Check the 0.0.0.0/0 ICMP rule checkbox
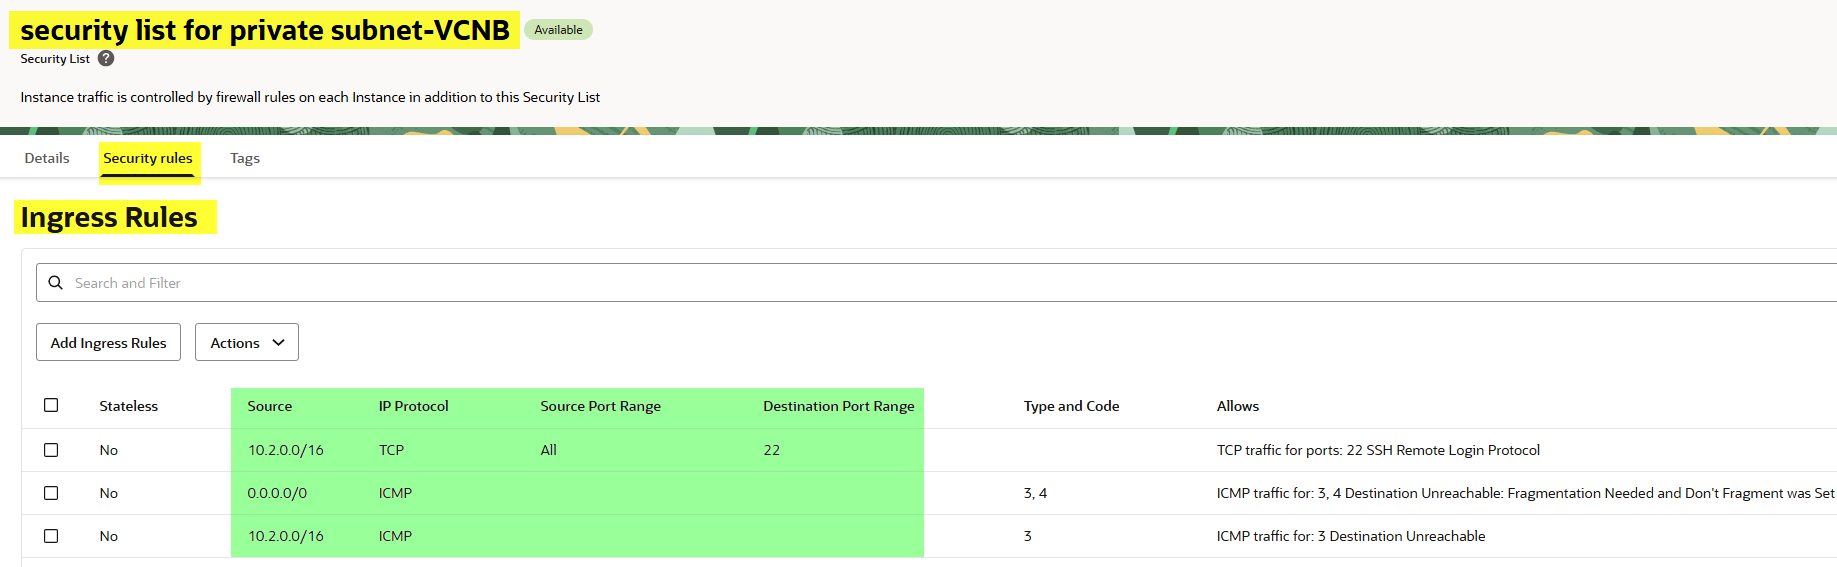 (51, 493)
